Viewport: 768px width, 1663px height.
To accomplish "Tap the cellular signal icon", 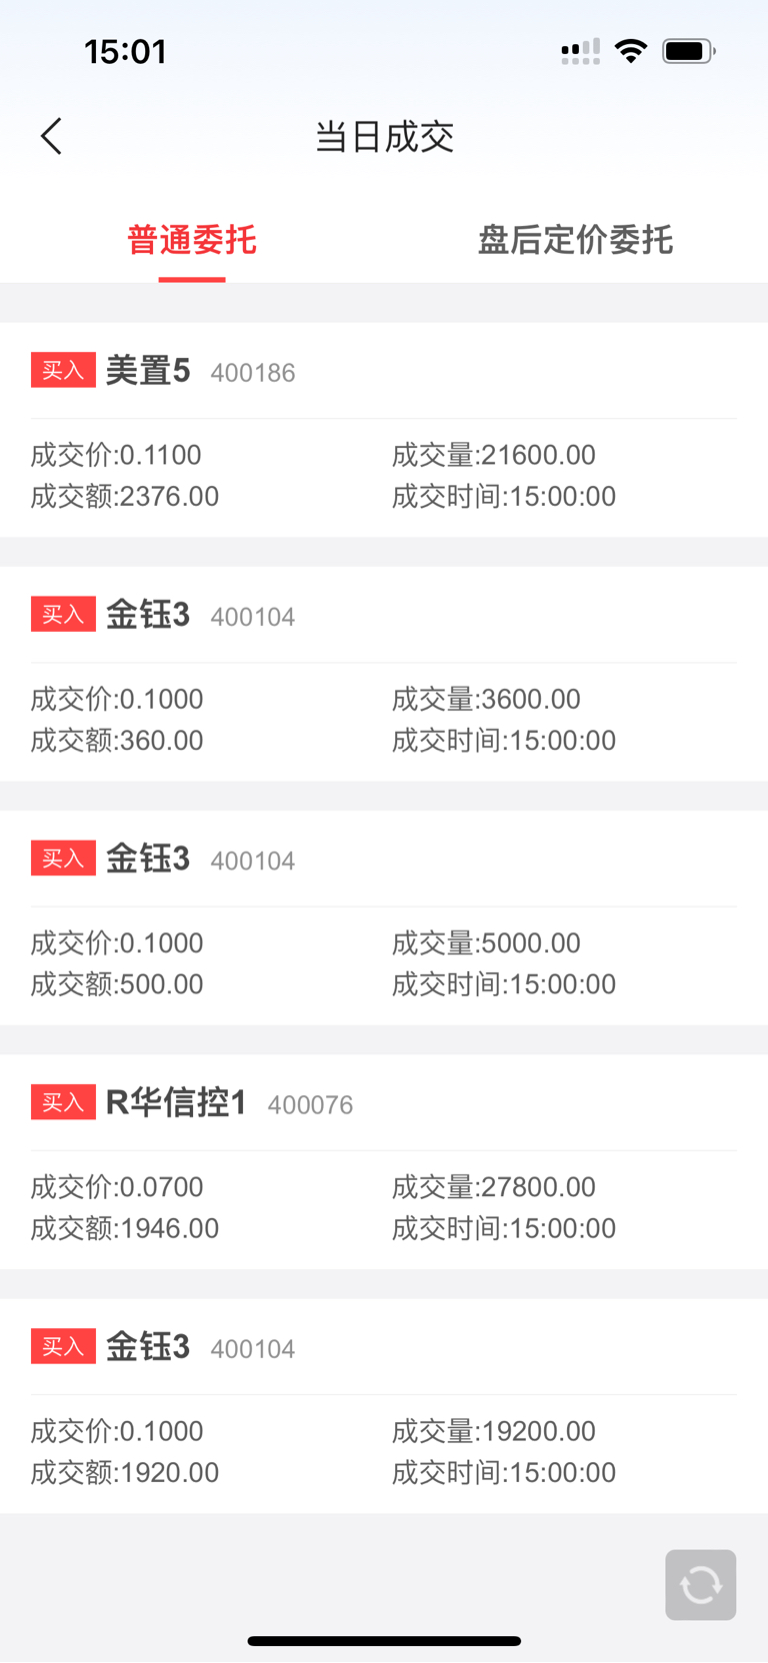I will (581, 51).
